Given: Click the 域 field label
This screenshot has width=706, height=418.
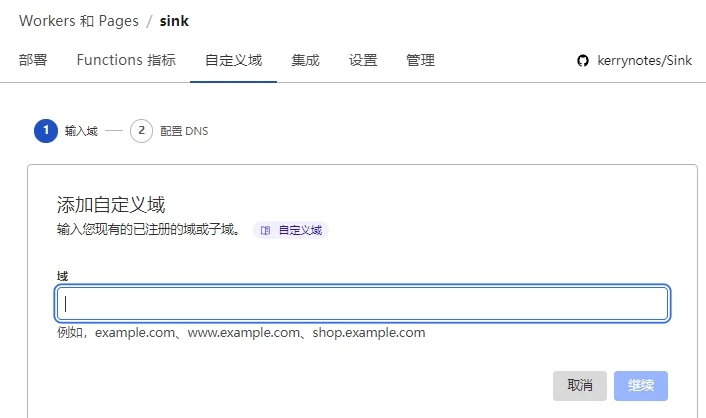Looking at the screenshot, I should point(62,276).
